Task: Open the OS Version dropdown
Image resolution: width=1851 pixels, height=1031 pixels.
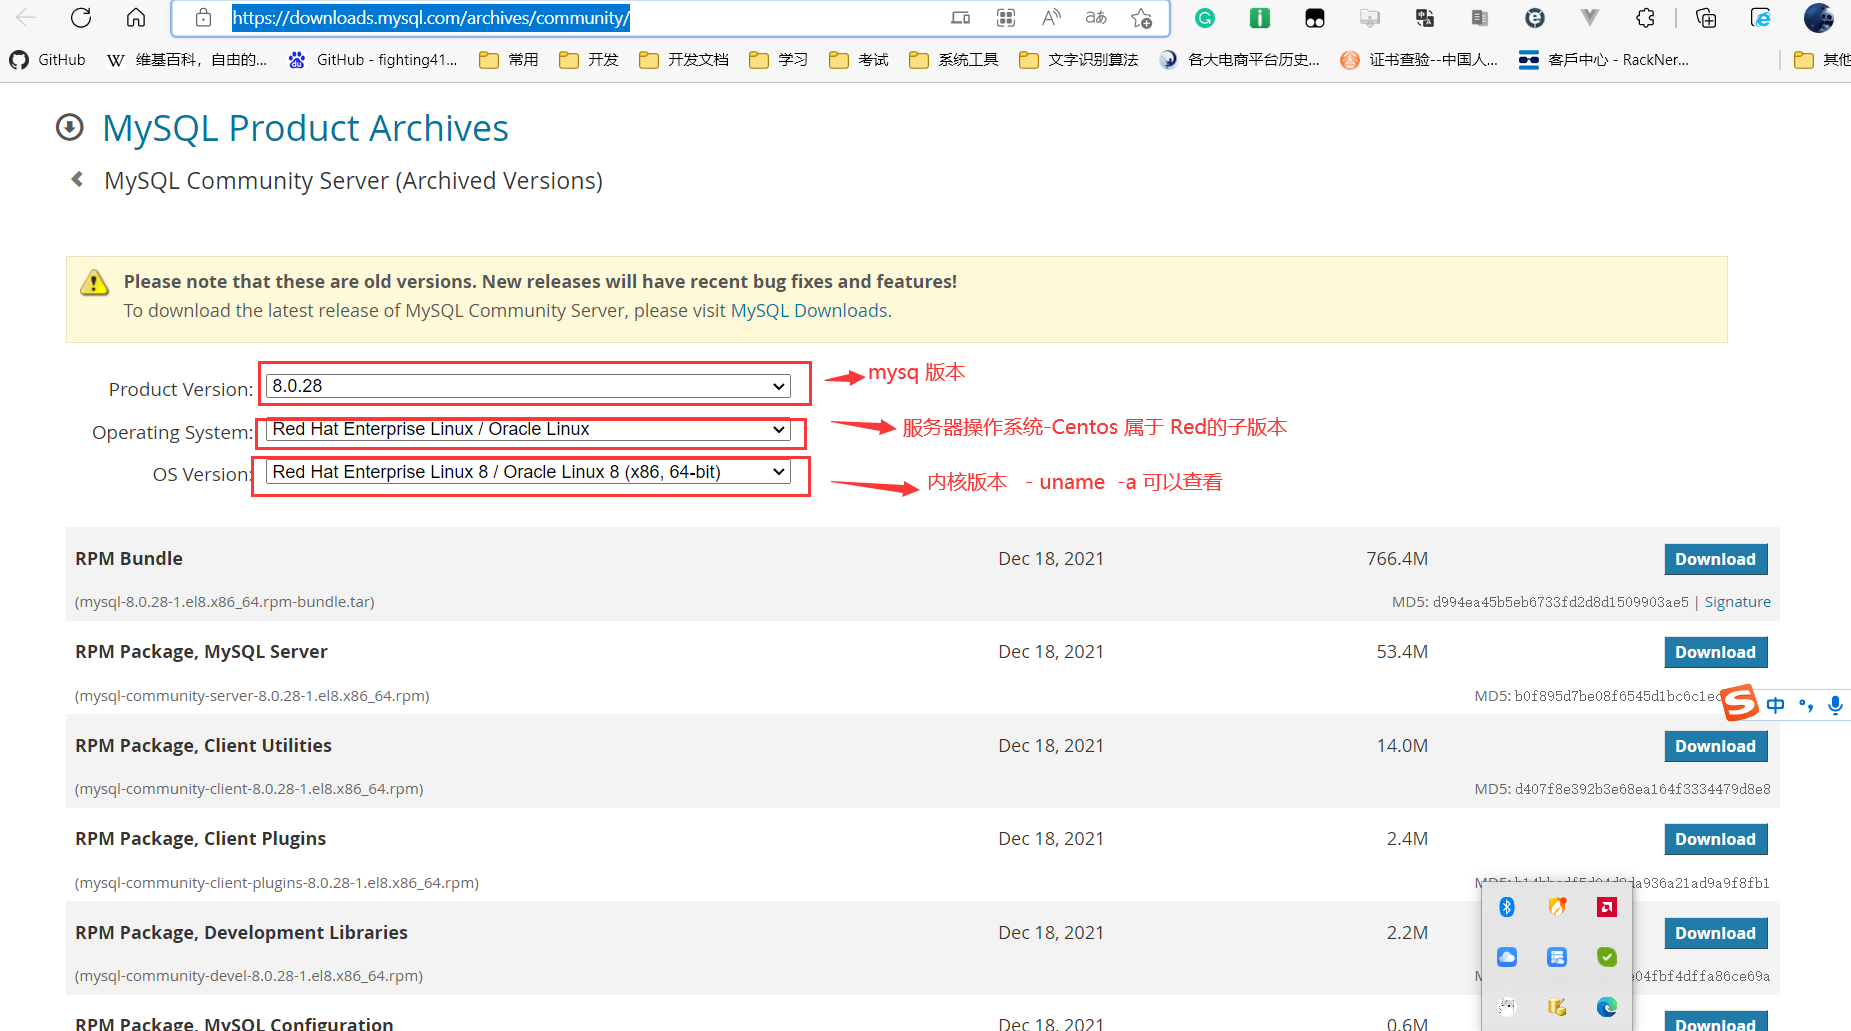Action: [x=528, y=472]
